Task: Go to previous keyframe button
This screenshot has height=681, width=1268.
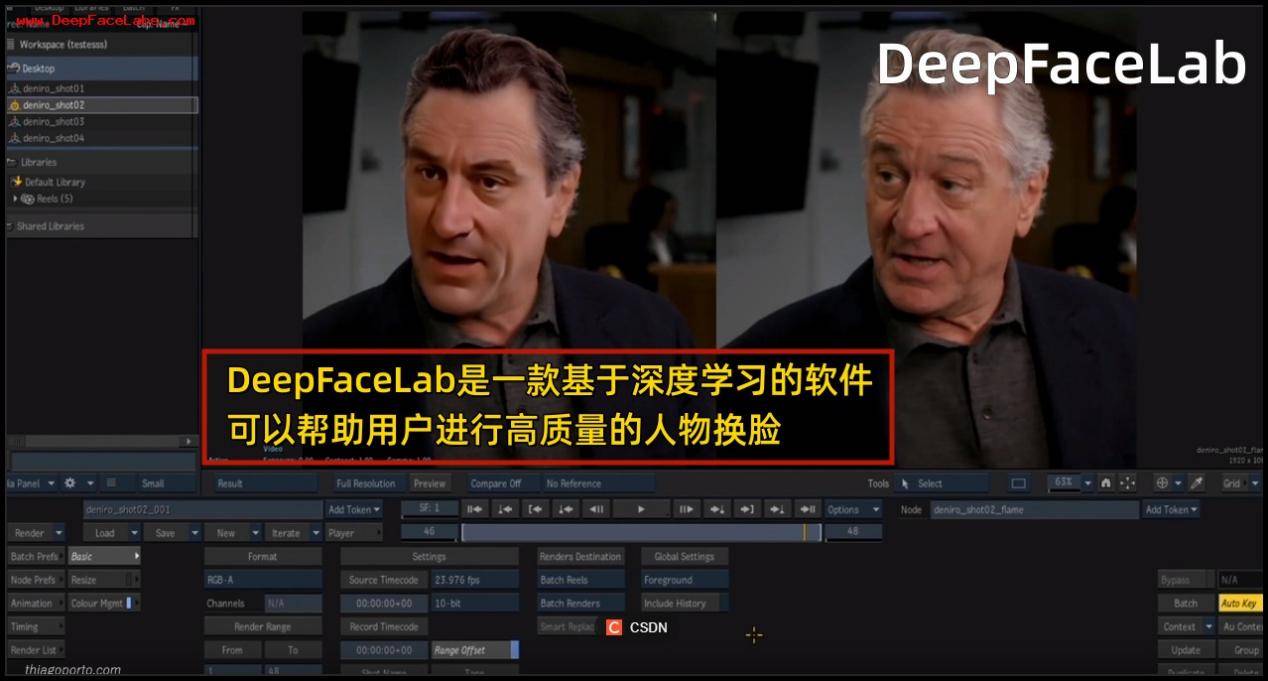Action: (506, 509)
